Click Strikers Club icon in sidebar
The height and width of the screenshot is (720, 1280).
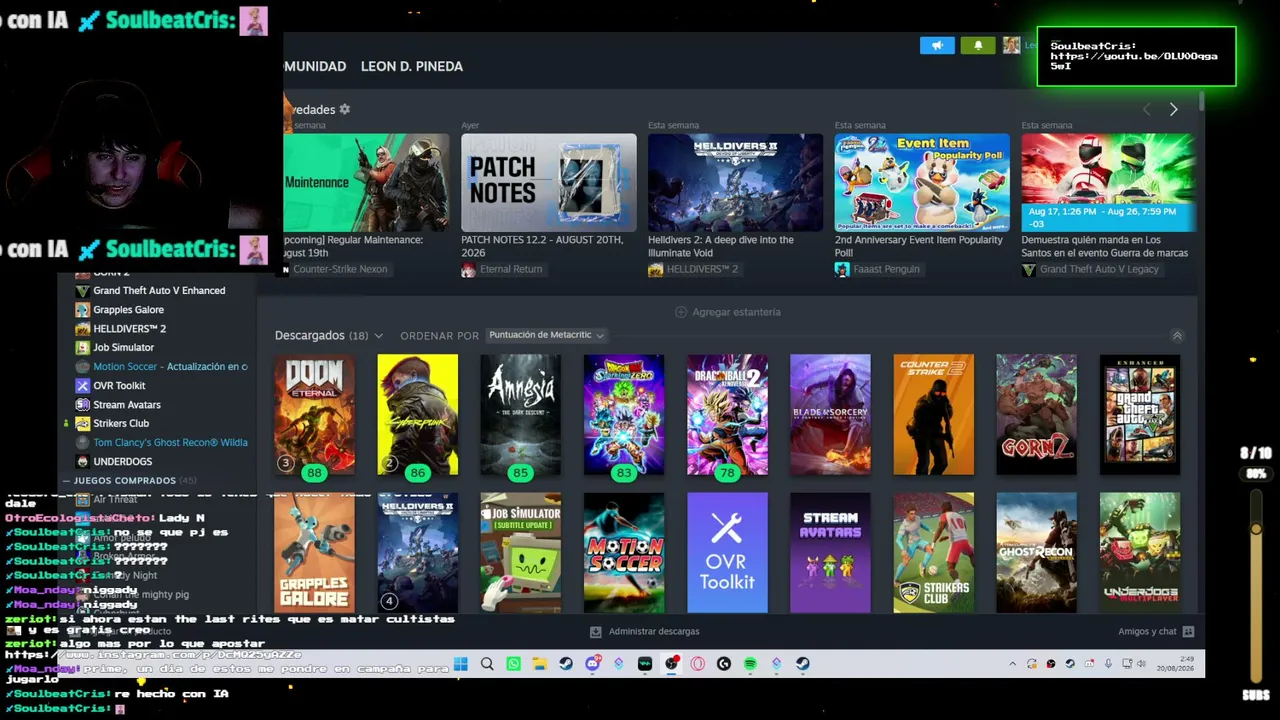coord(83,423)
